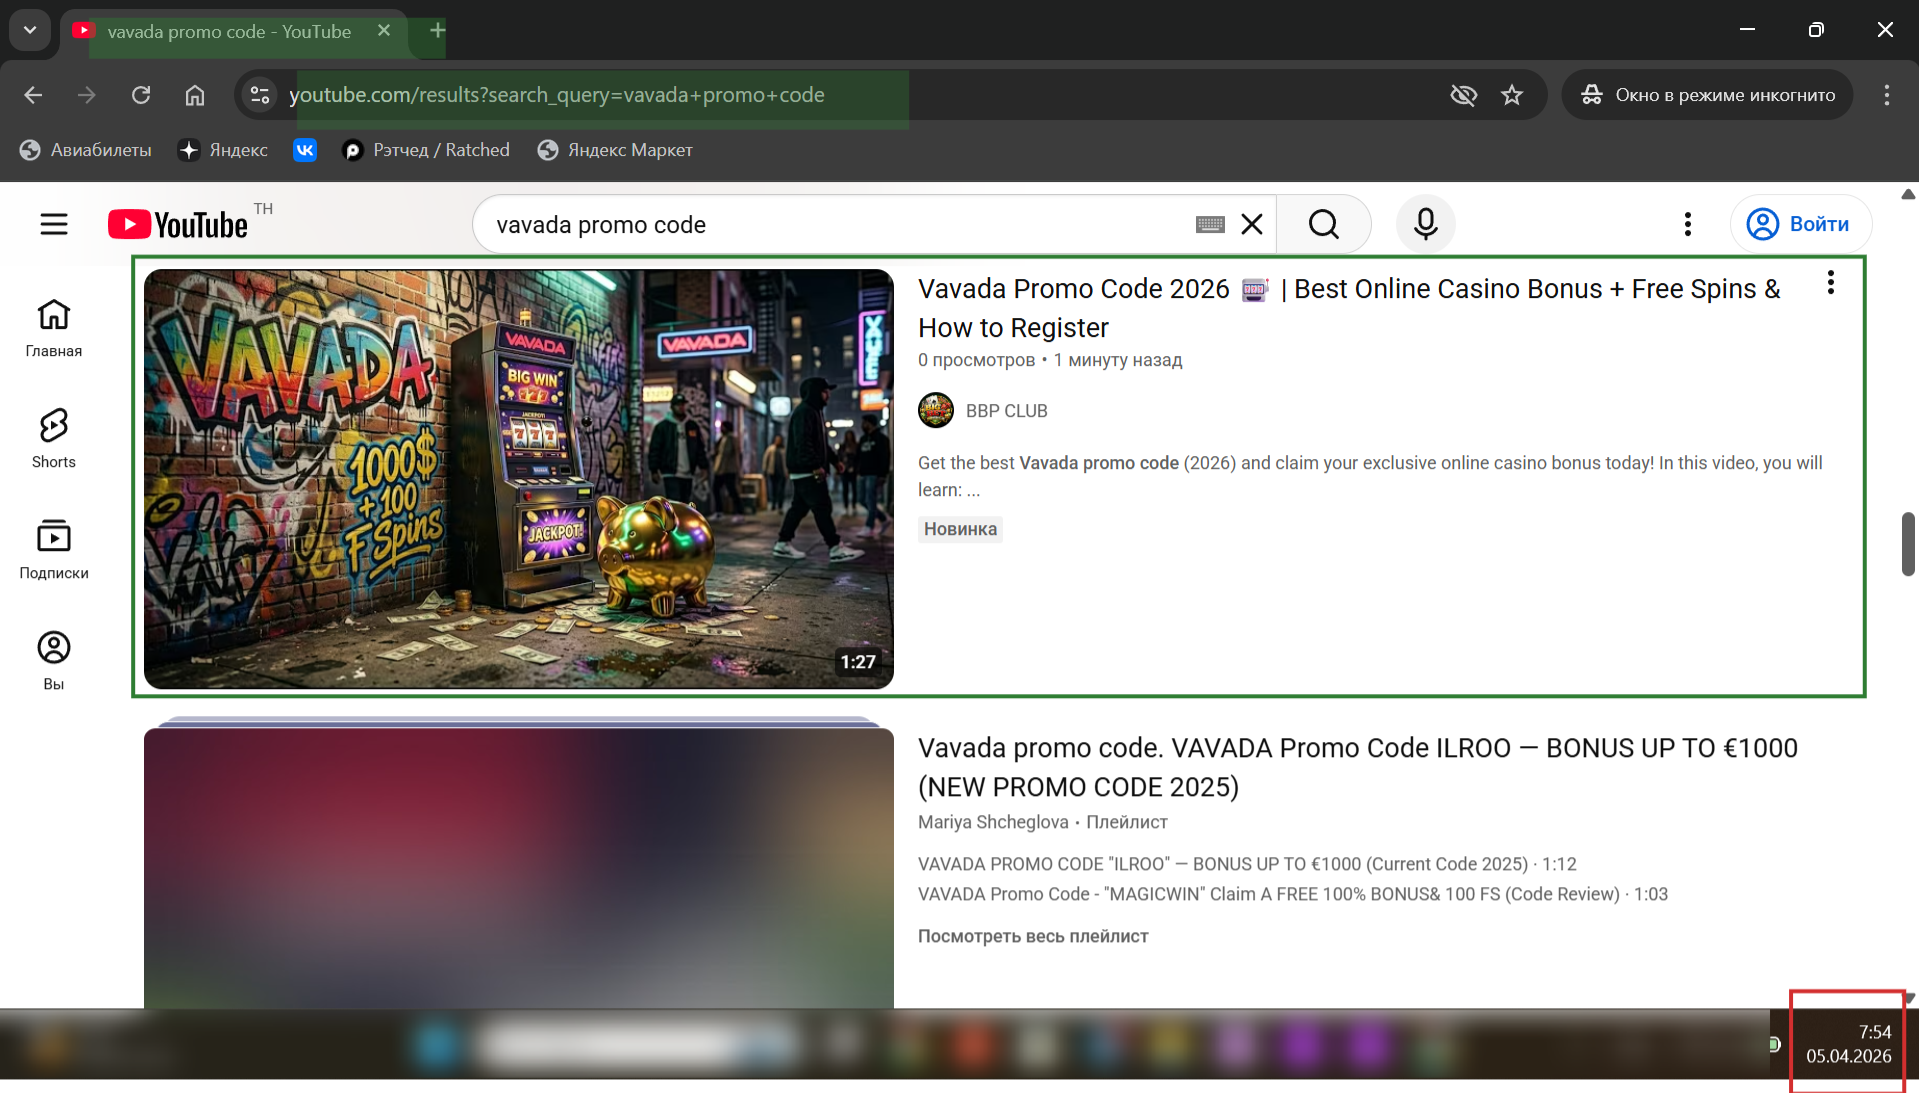
Task: Expand the tab search dropdown arrow
Action: point(30,30)
